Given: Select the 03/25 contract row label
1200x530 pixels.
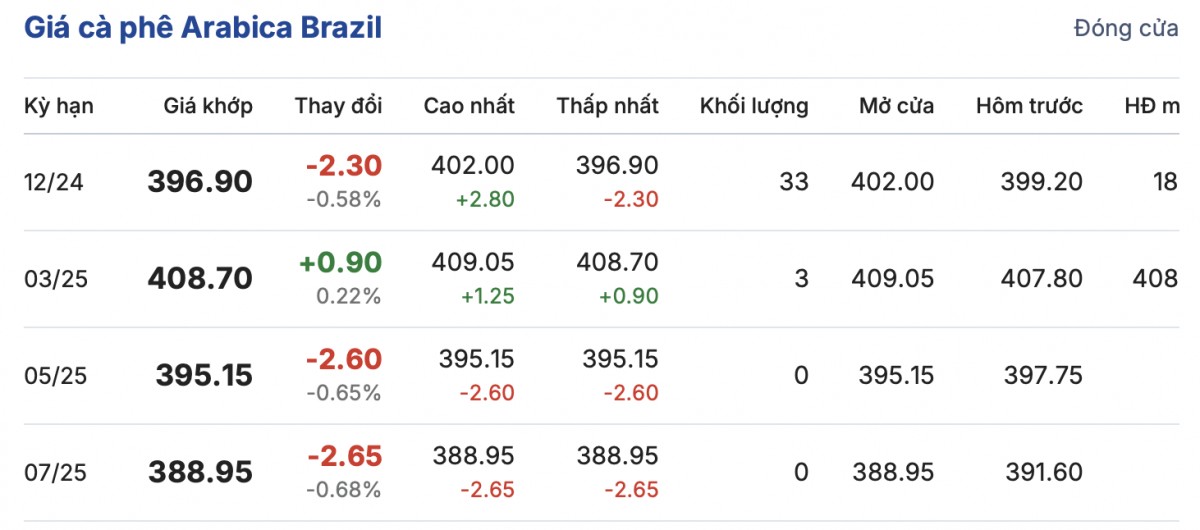Looking at the screenshot, I should (x=55, y=279).
